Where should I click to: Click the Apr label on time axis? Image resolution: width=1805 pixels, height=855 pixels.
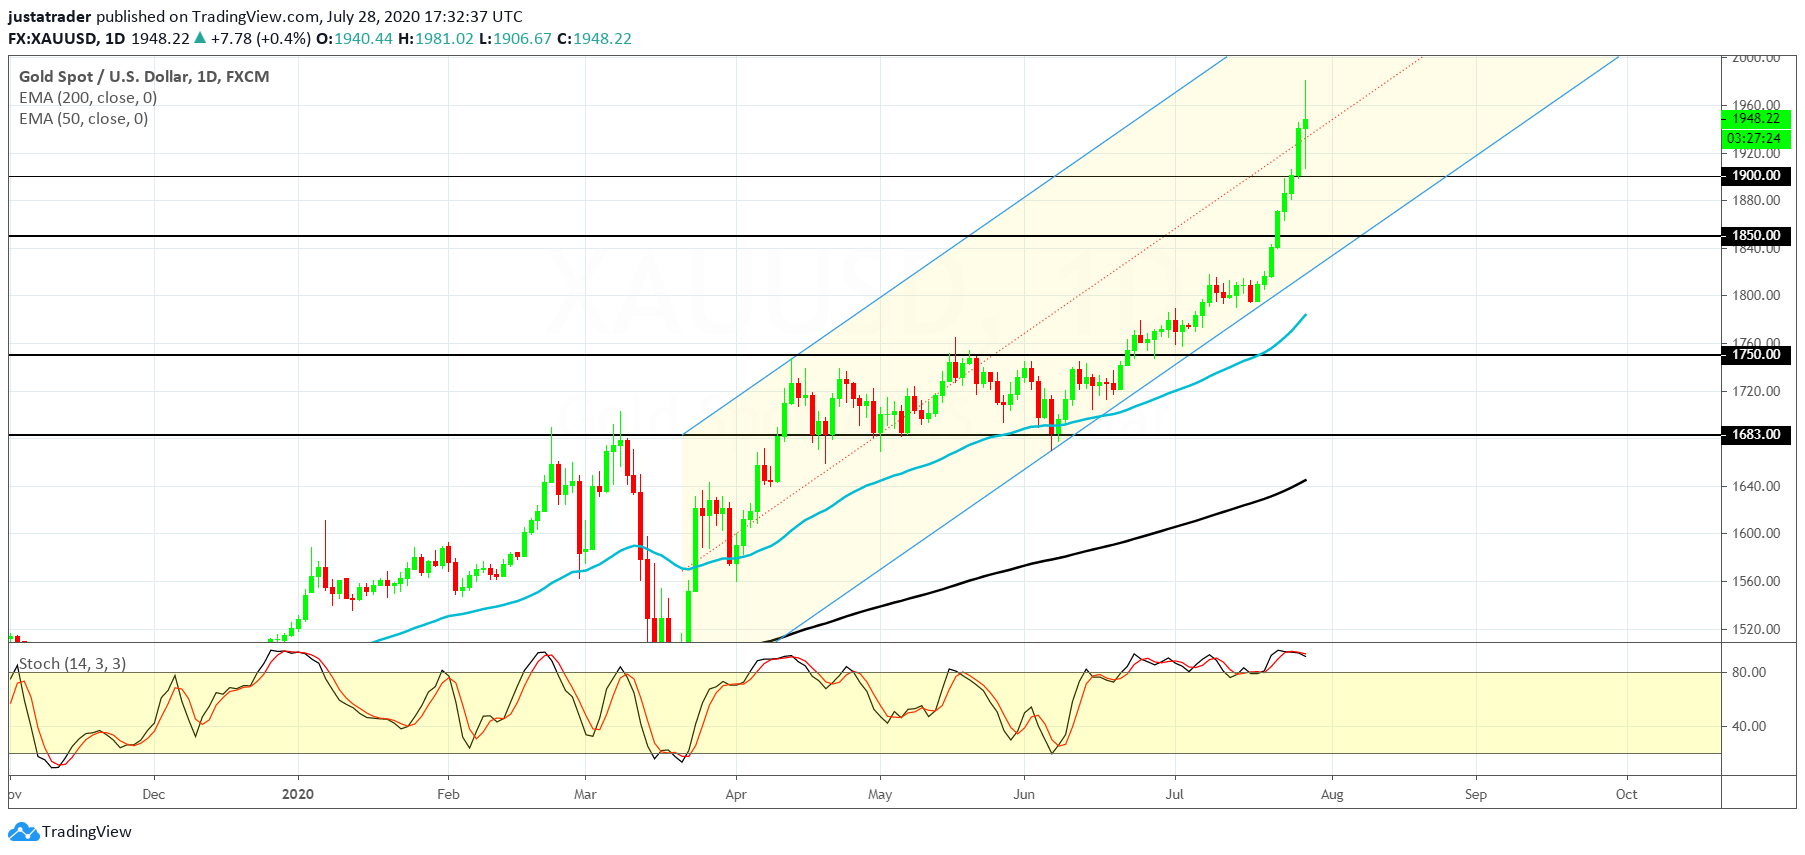736,795
